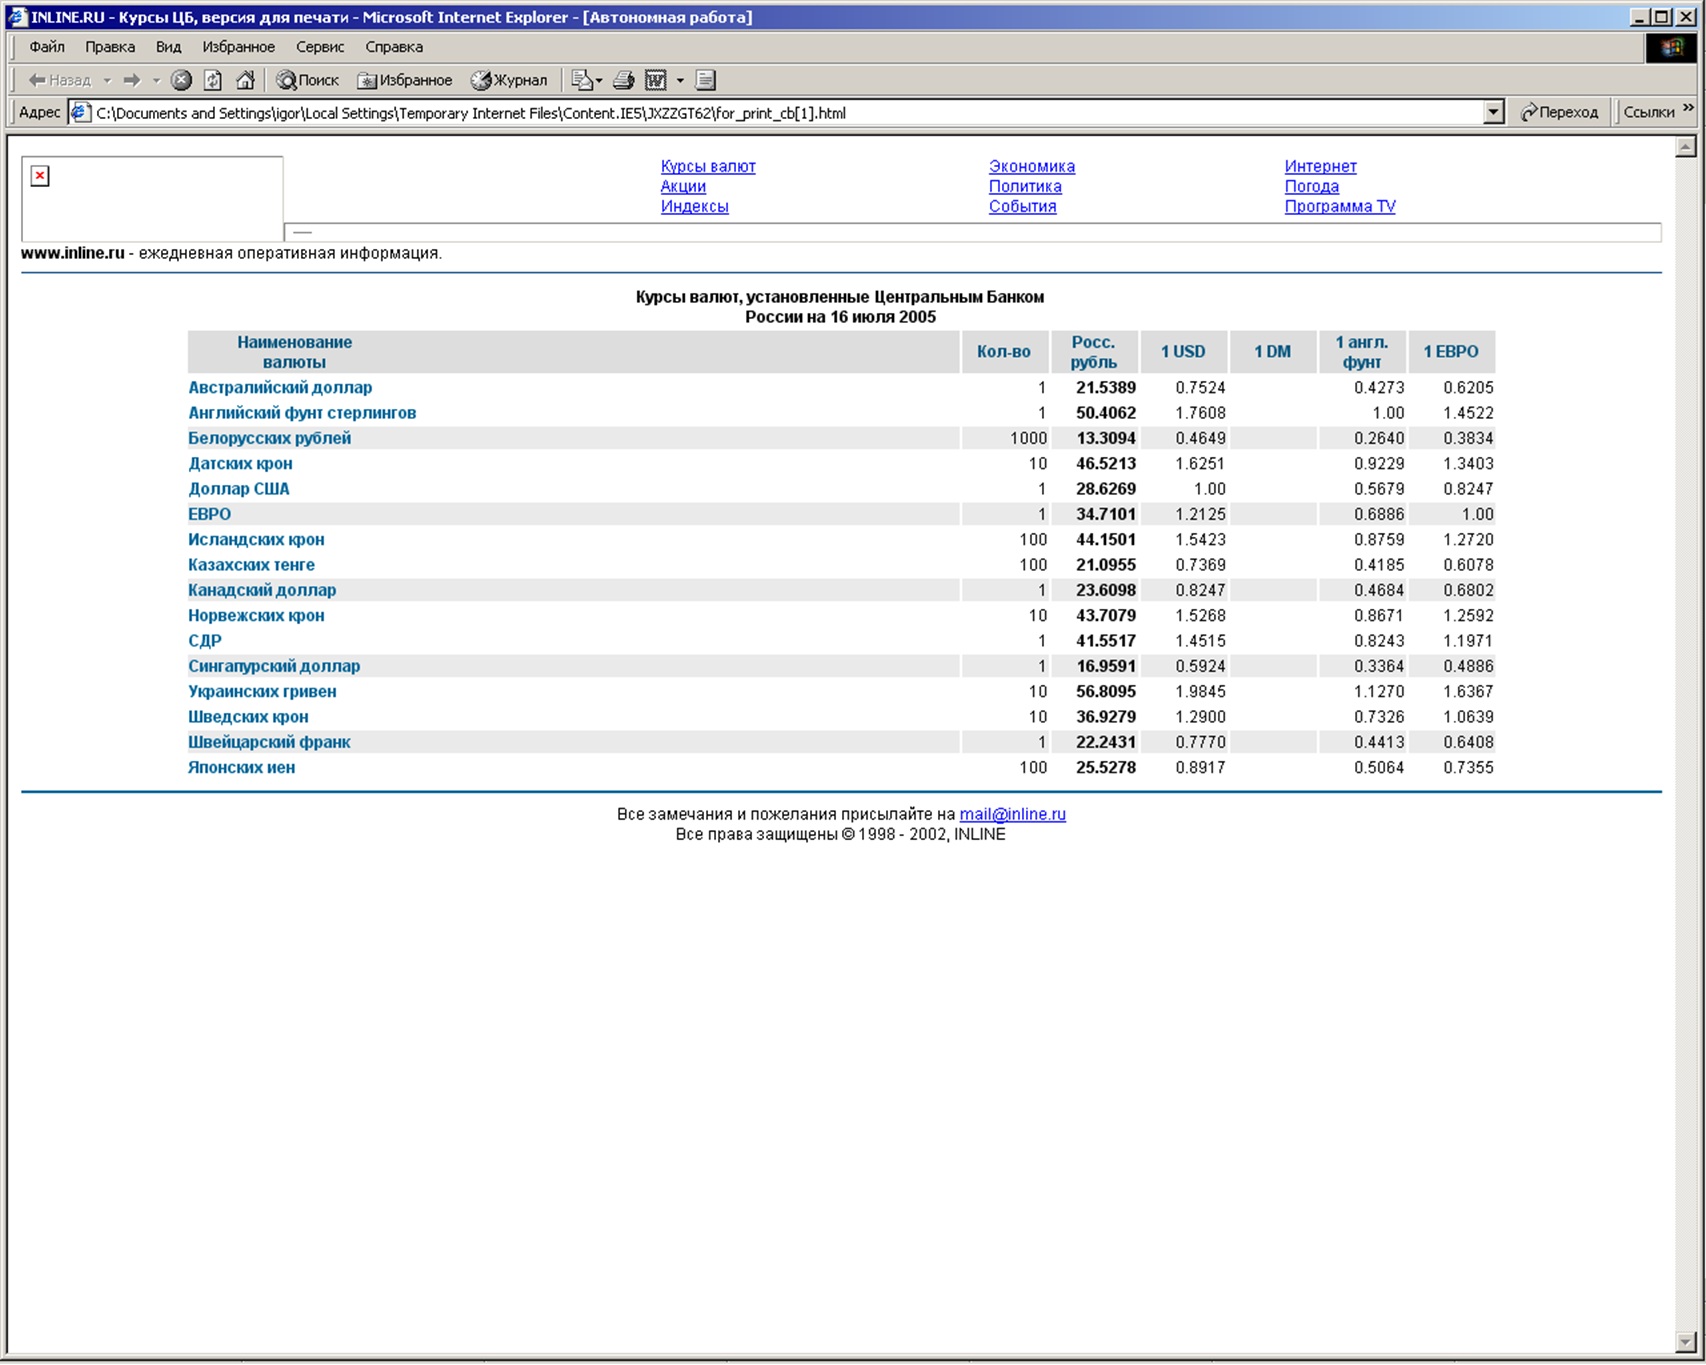1706x1365 pixels.
Task: Click page icon in the address bar
Action: [81, 113]
